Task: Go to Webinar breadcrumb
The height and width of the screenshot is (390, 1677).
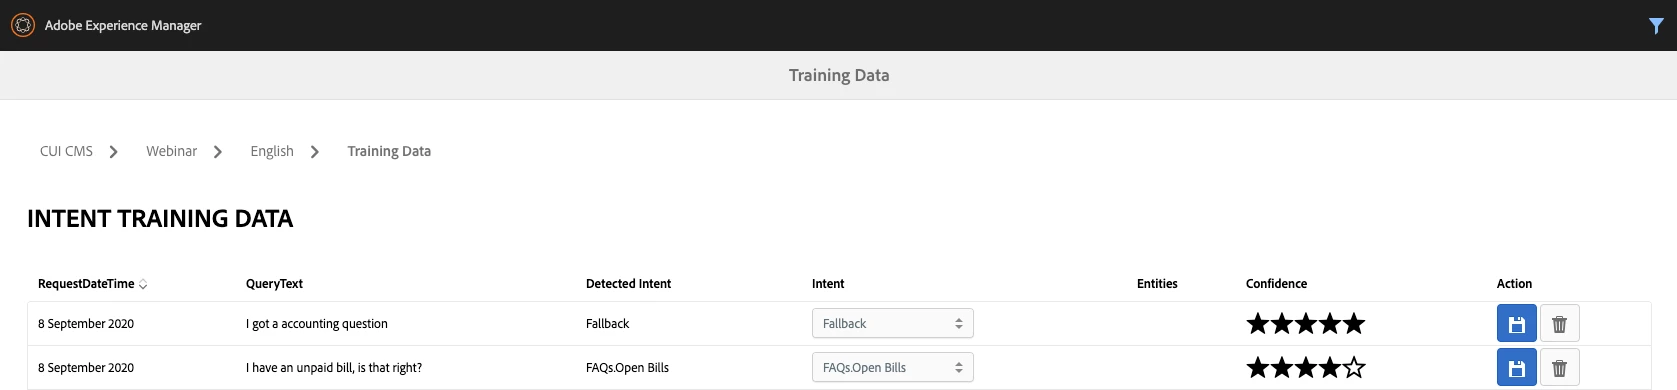Action: [x=171, y=151]
